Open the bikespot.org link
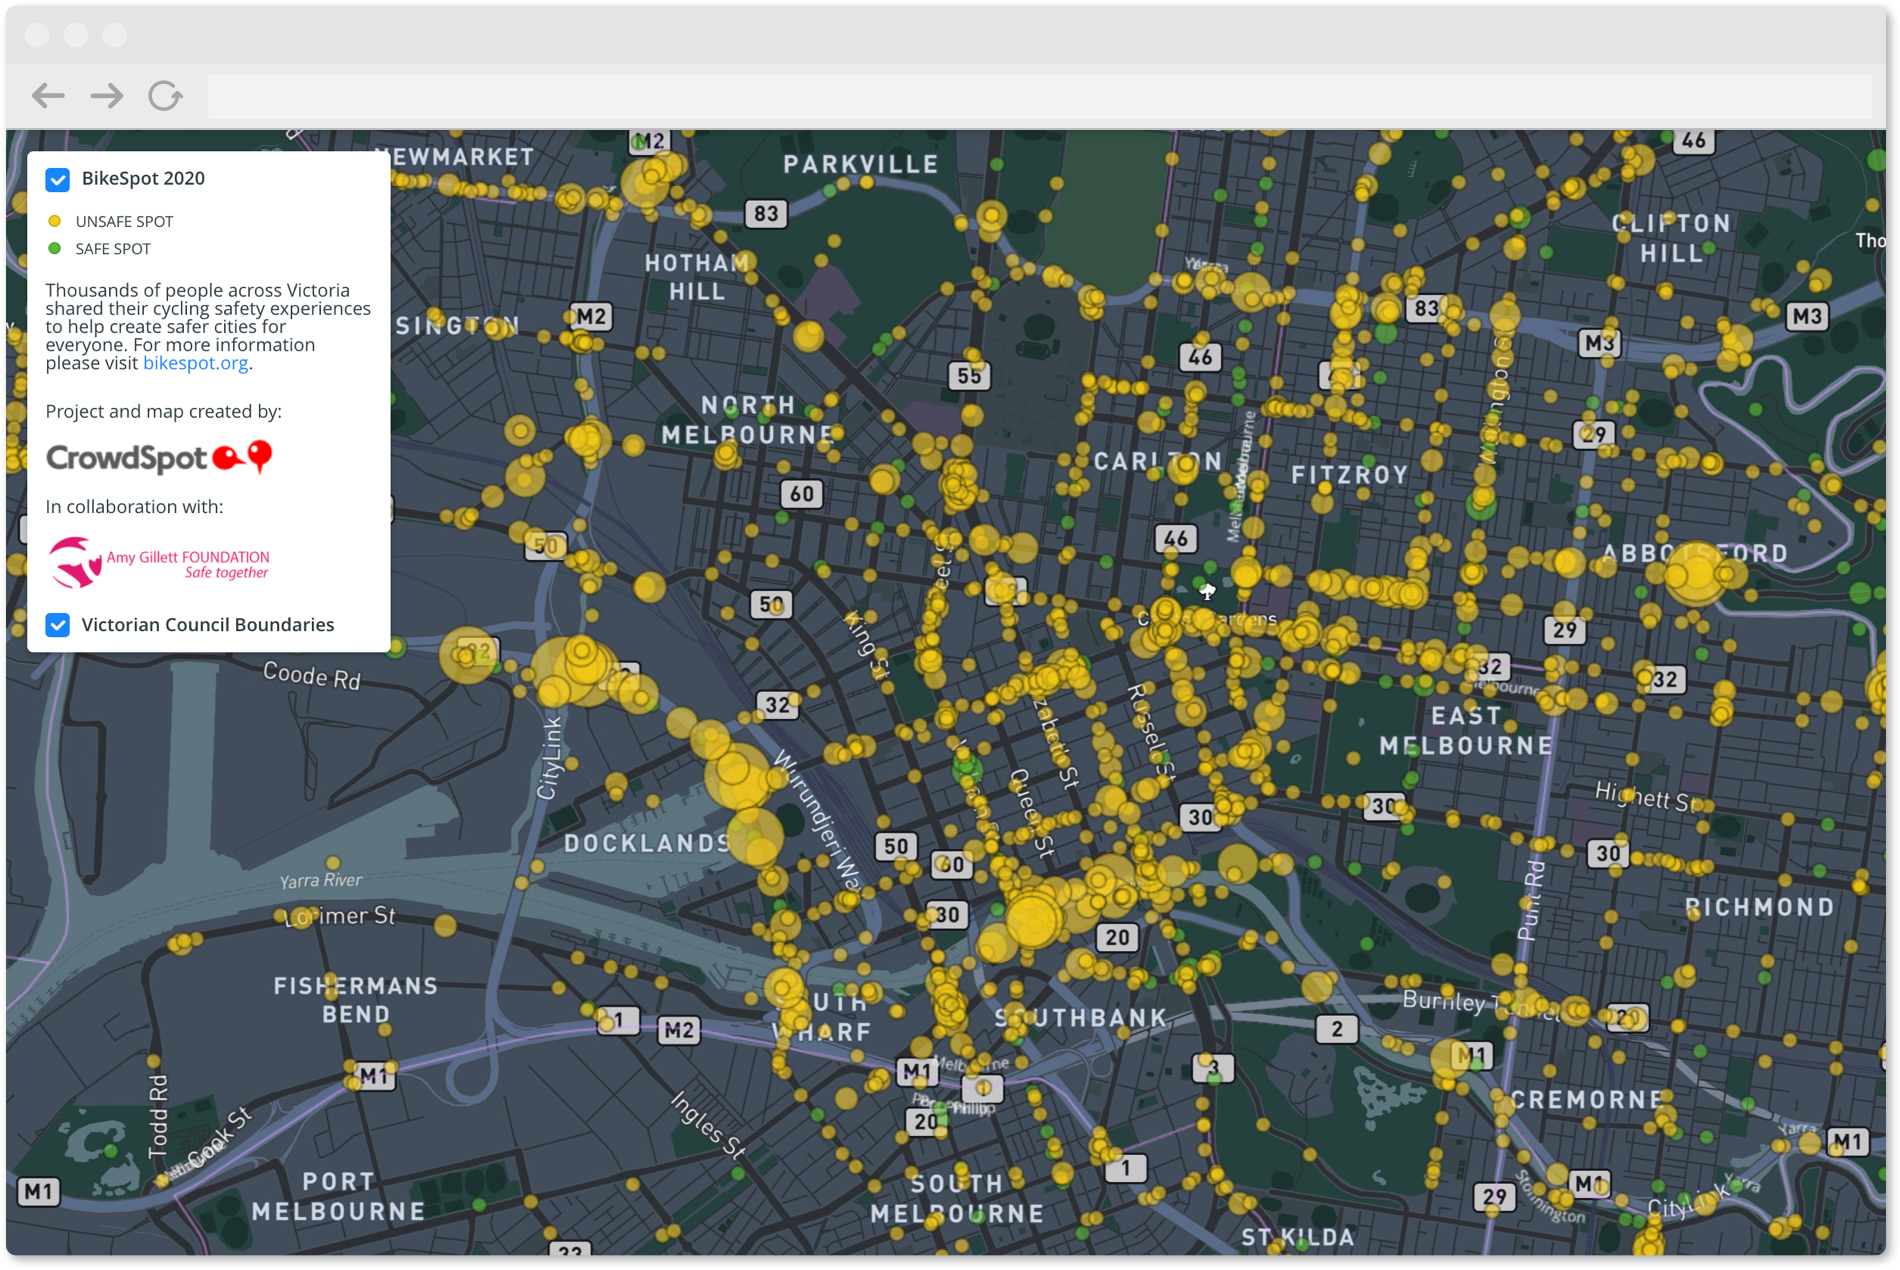 (x=195, y=363)
